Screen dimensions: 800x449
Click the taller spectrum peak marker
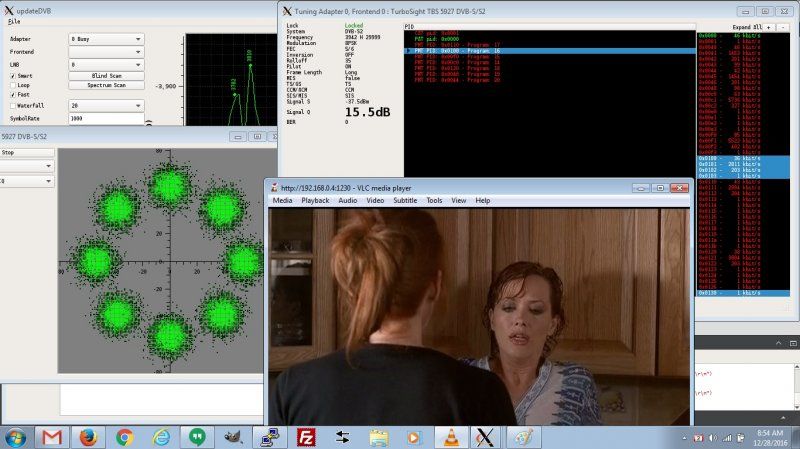coord(249,65)
